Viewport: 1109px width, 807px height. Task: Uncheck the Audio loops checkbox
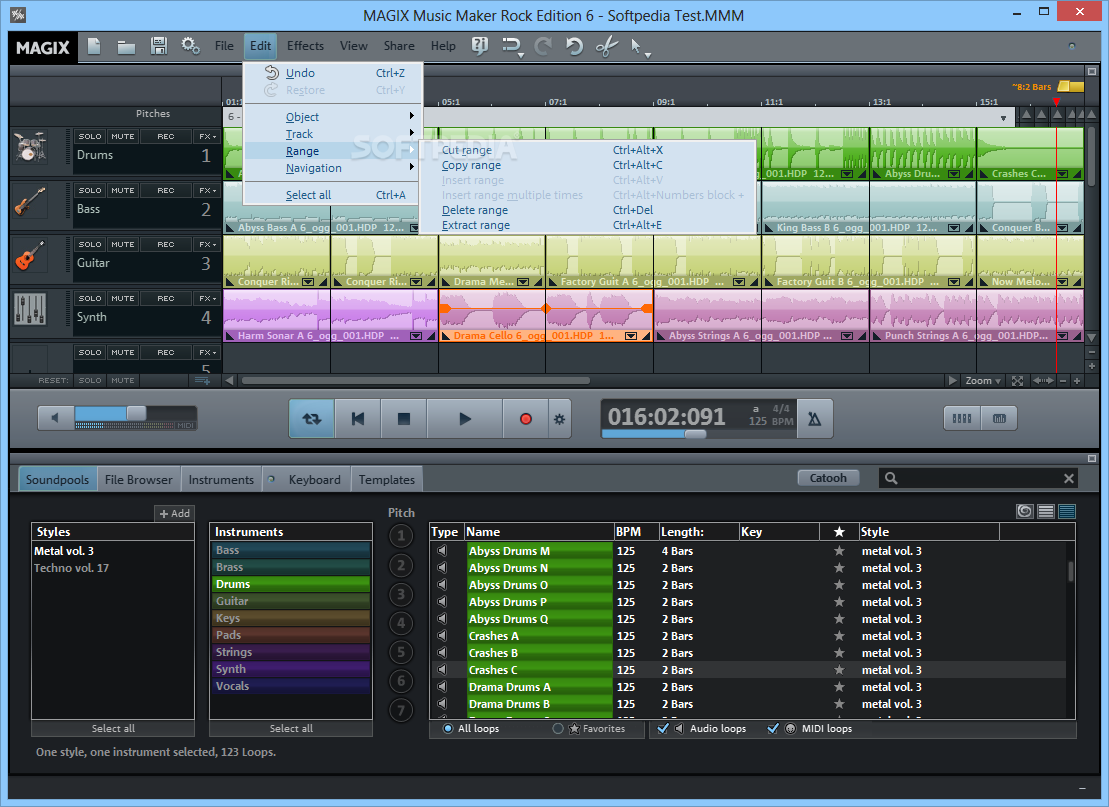pyautogui.click(x=663, y=728)
